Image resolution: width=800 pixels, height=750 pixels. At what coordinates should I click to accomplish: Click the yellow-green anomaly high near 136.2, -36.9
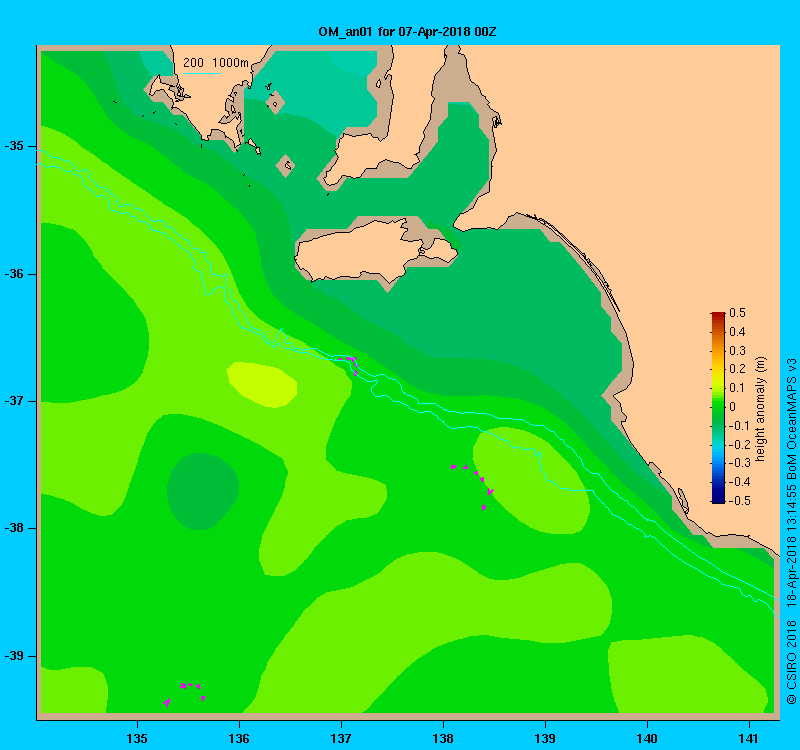pyautogui.click(x=262, y=385)
